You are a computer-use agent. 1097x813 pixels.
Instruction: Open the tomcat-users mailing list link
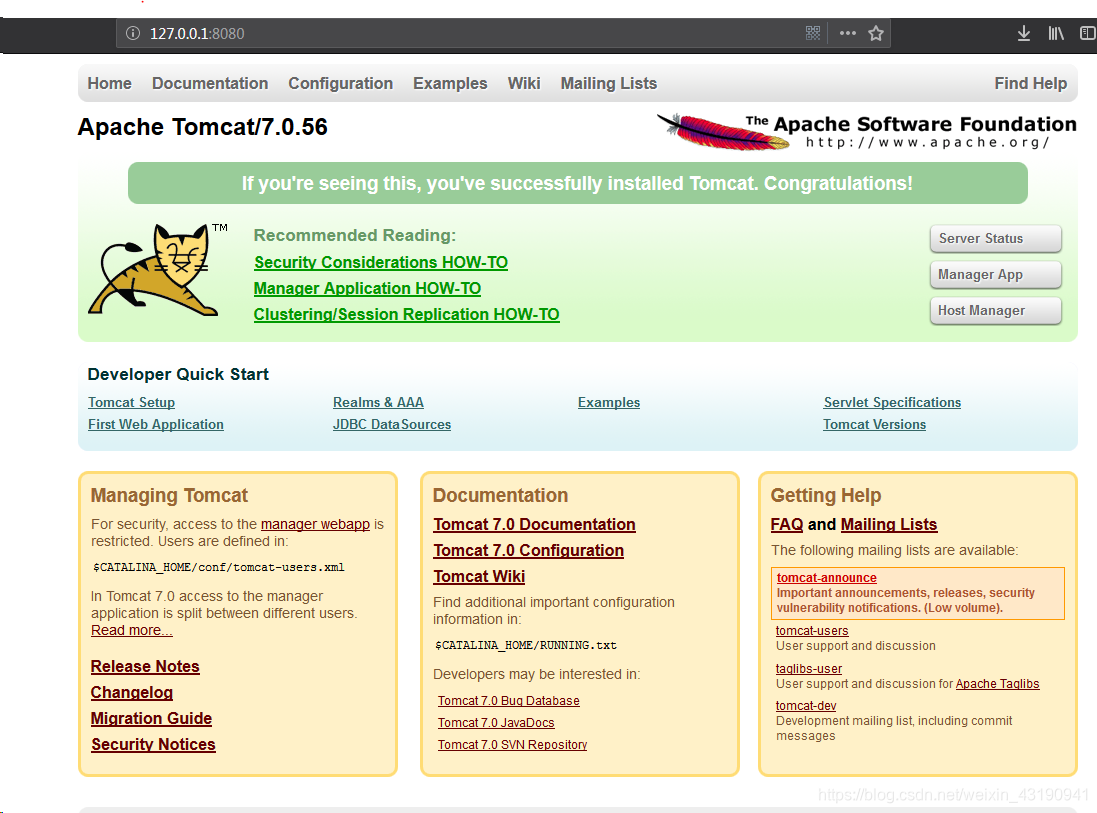pos(812,630)
